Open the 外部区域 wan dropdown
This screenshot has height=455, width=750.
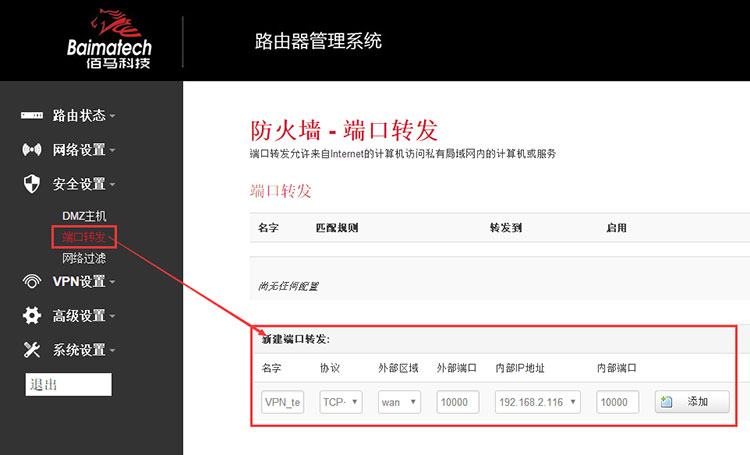pyautogui.click(x=399, y=402)
